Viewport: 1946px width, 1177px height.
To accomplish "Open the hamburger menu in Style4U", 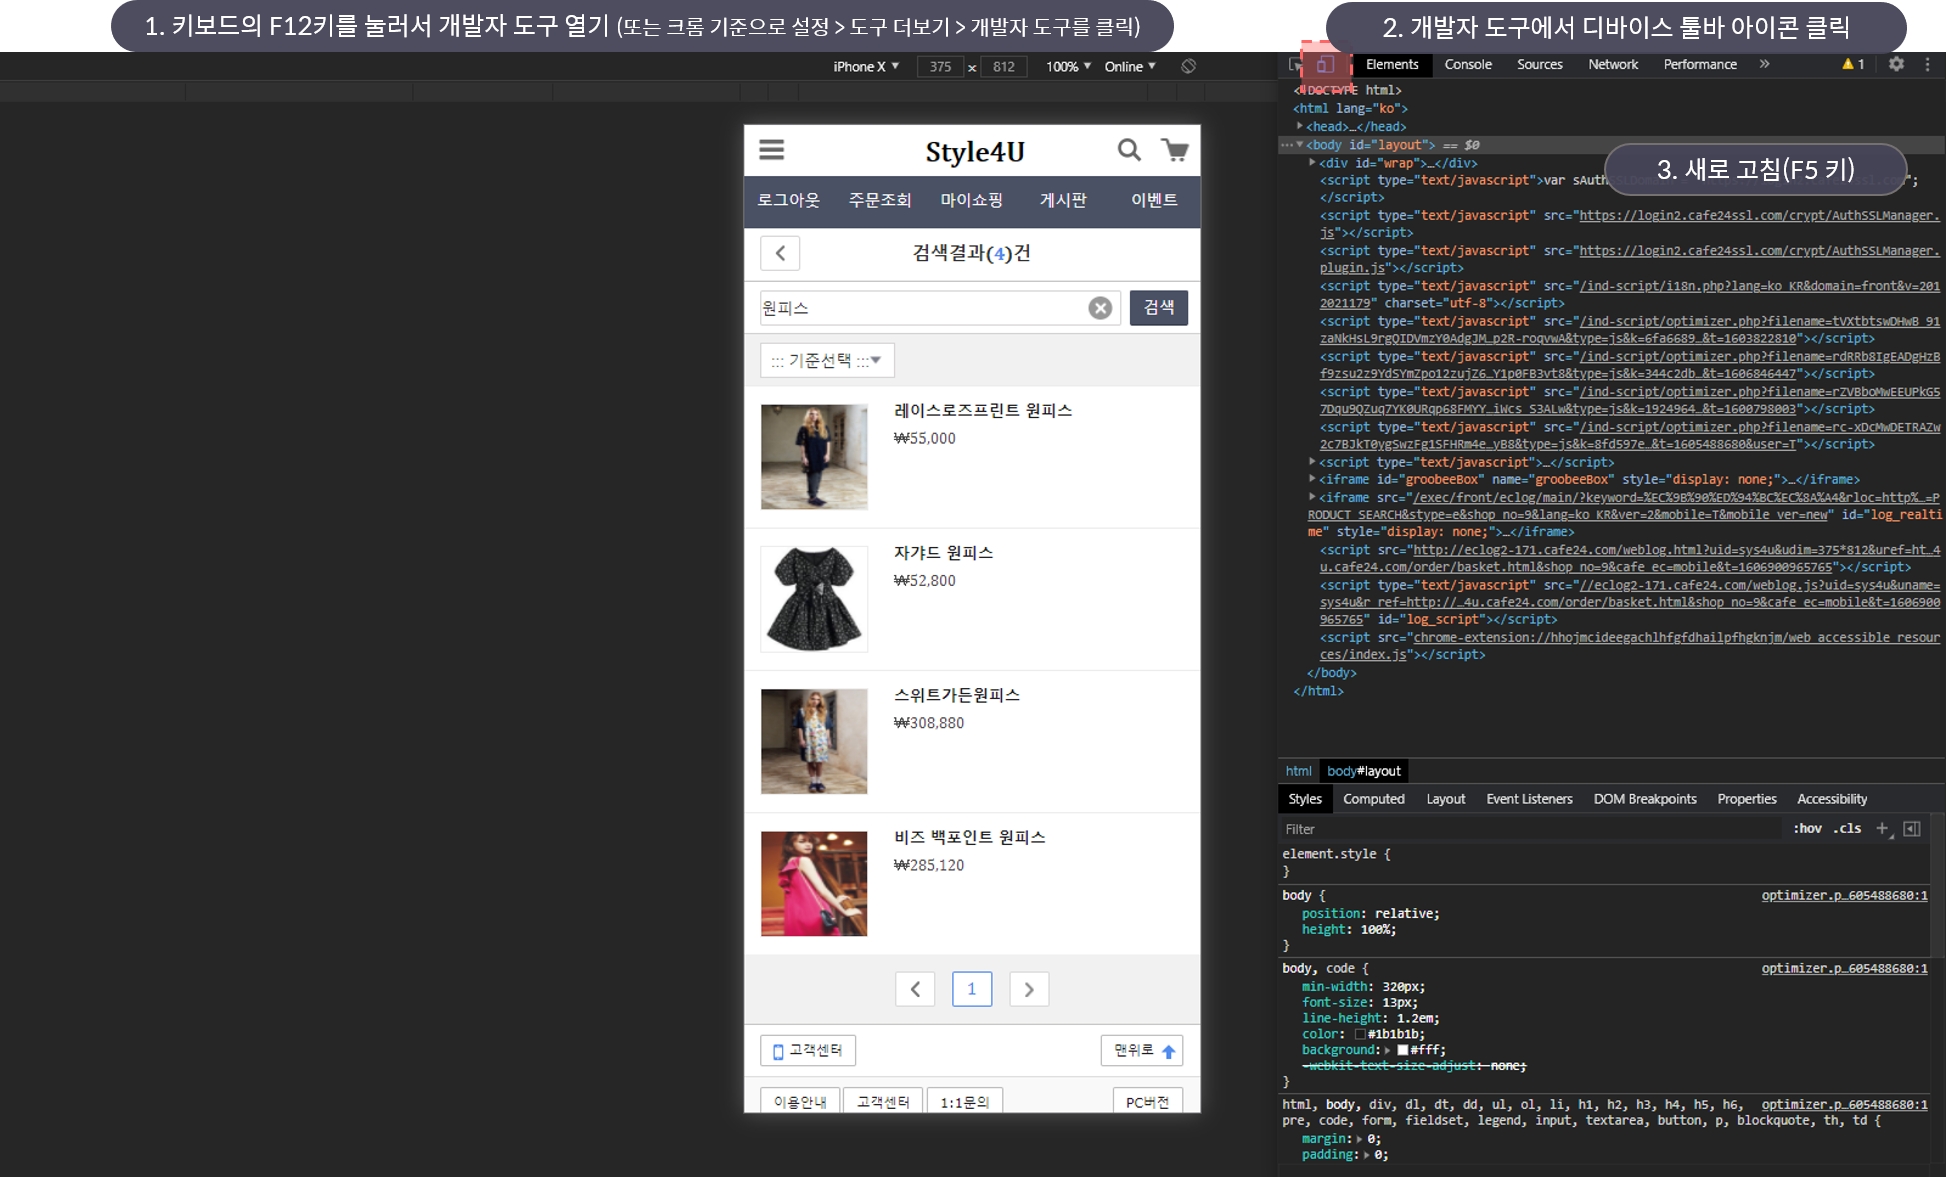I will pos(771,150).
